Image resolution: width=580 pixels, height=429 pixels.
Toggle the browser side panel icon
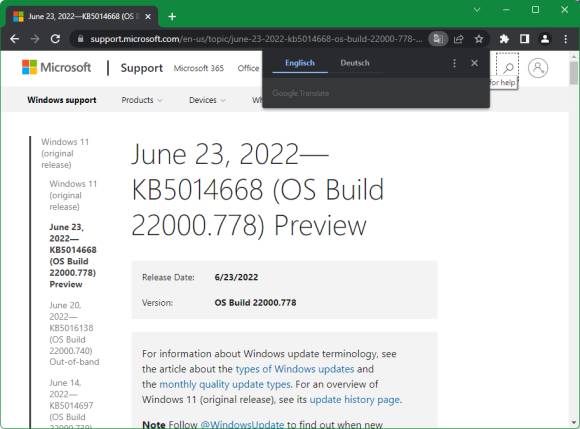pos(525,39)
